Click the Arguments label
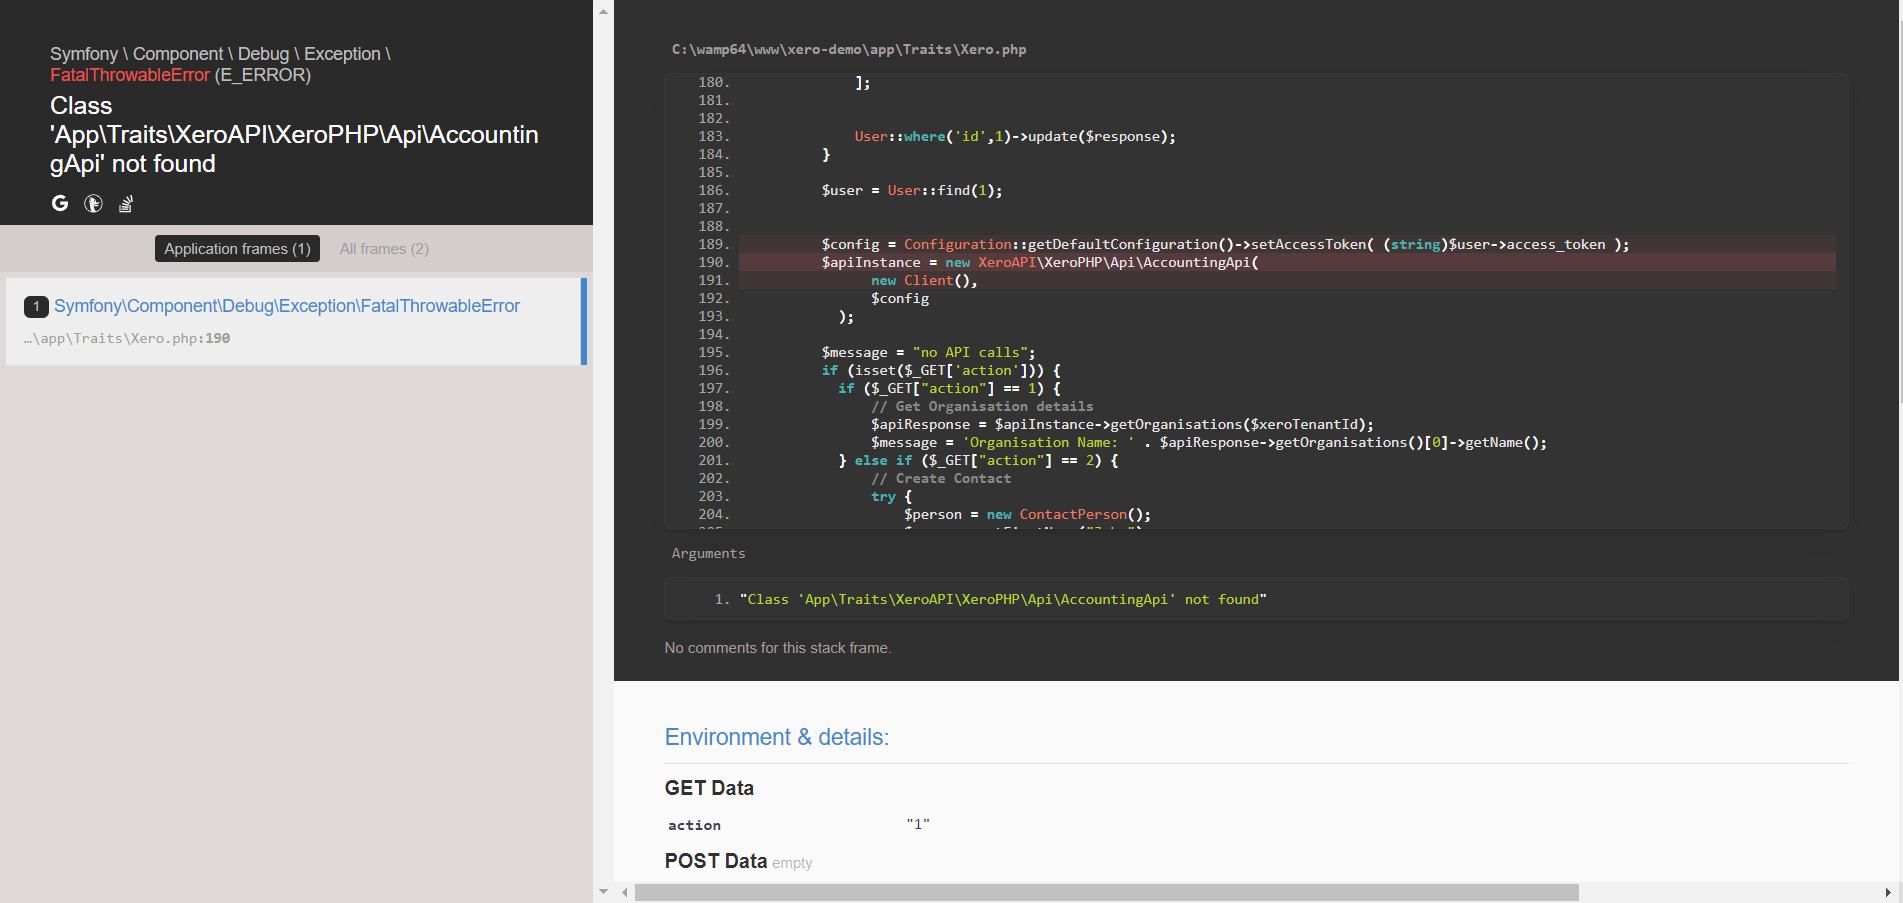 coord(708,553)
